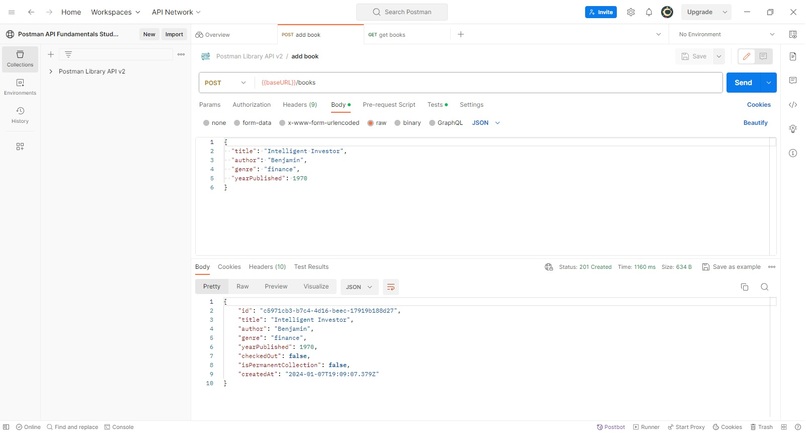The image size is (806, 433).
Task: Click the network globe icon near status
Action: [548, 267]
